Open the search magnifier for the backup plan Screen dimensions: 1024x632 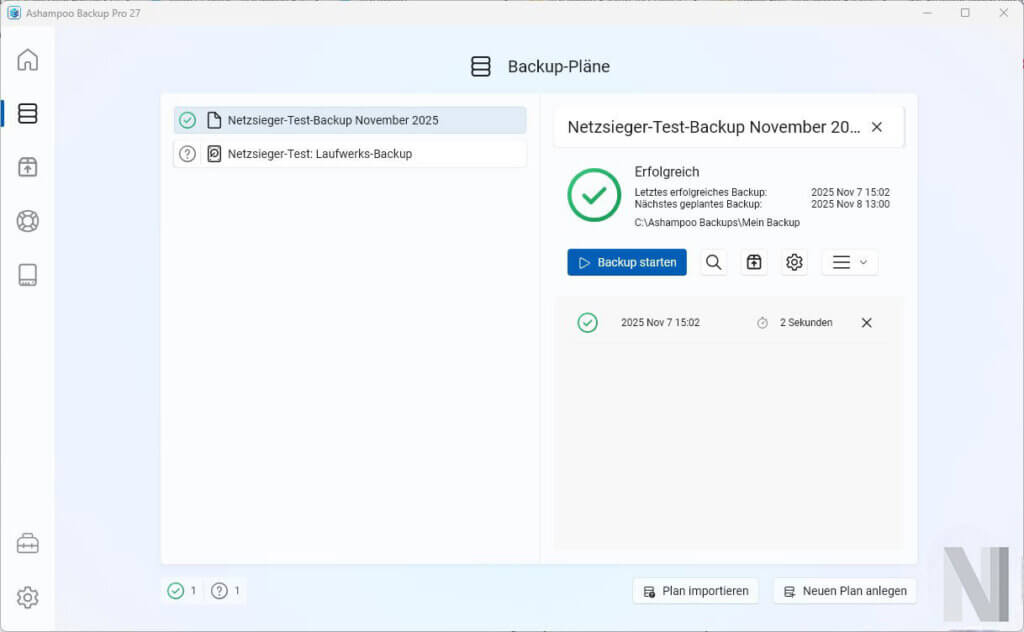point(713,262)
